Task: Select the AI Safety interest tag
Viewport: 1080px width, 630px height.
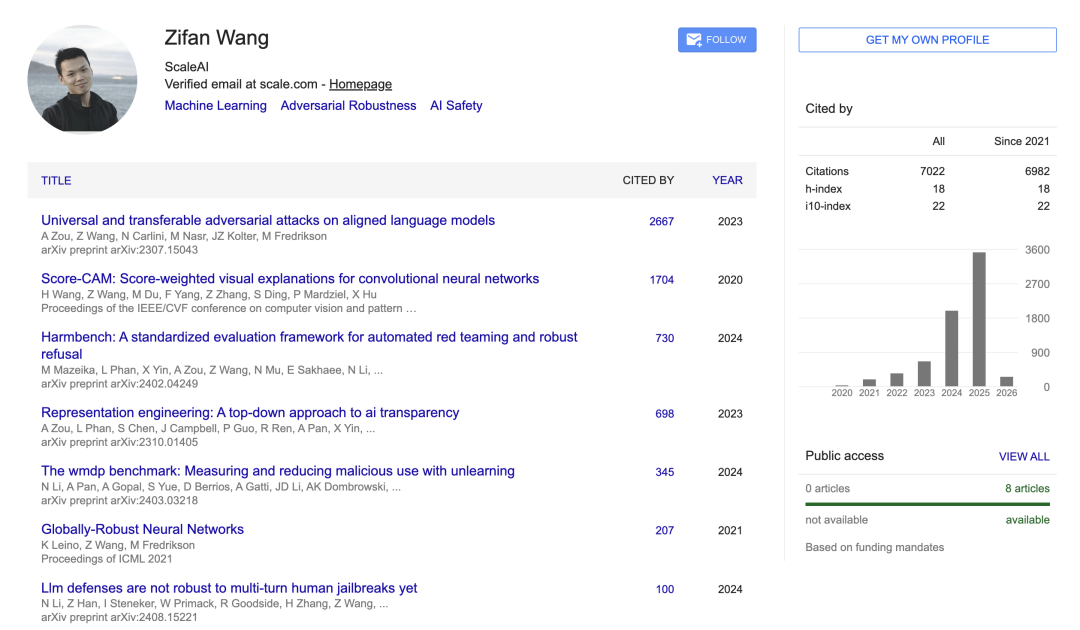Action: click(456, 106)
